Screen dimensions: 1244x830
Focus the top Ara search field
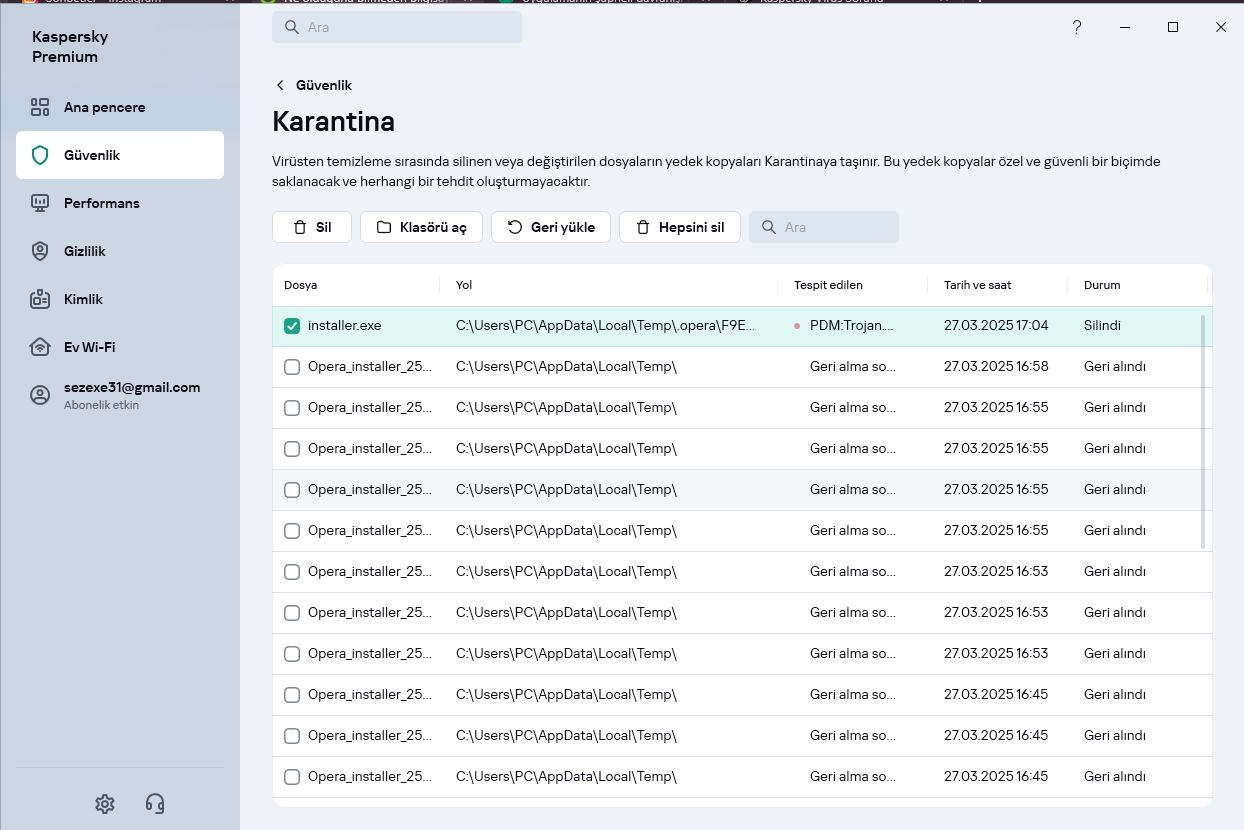[x=397, y=27]
